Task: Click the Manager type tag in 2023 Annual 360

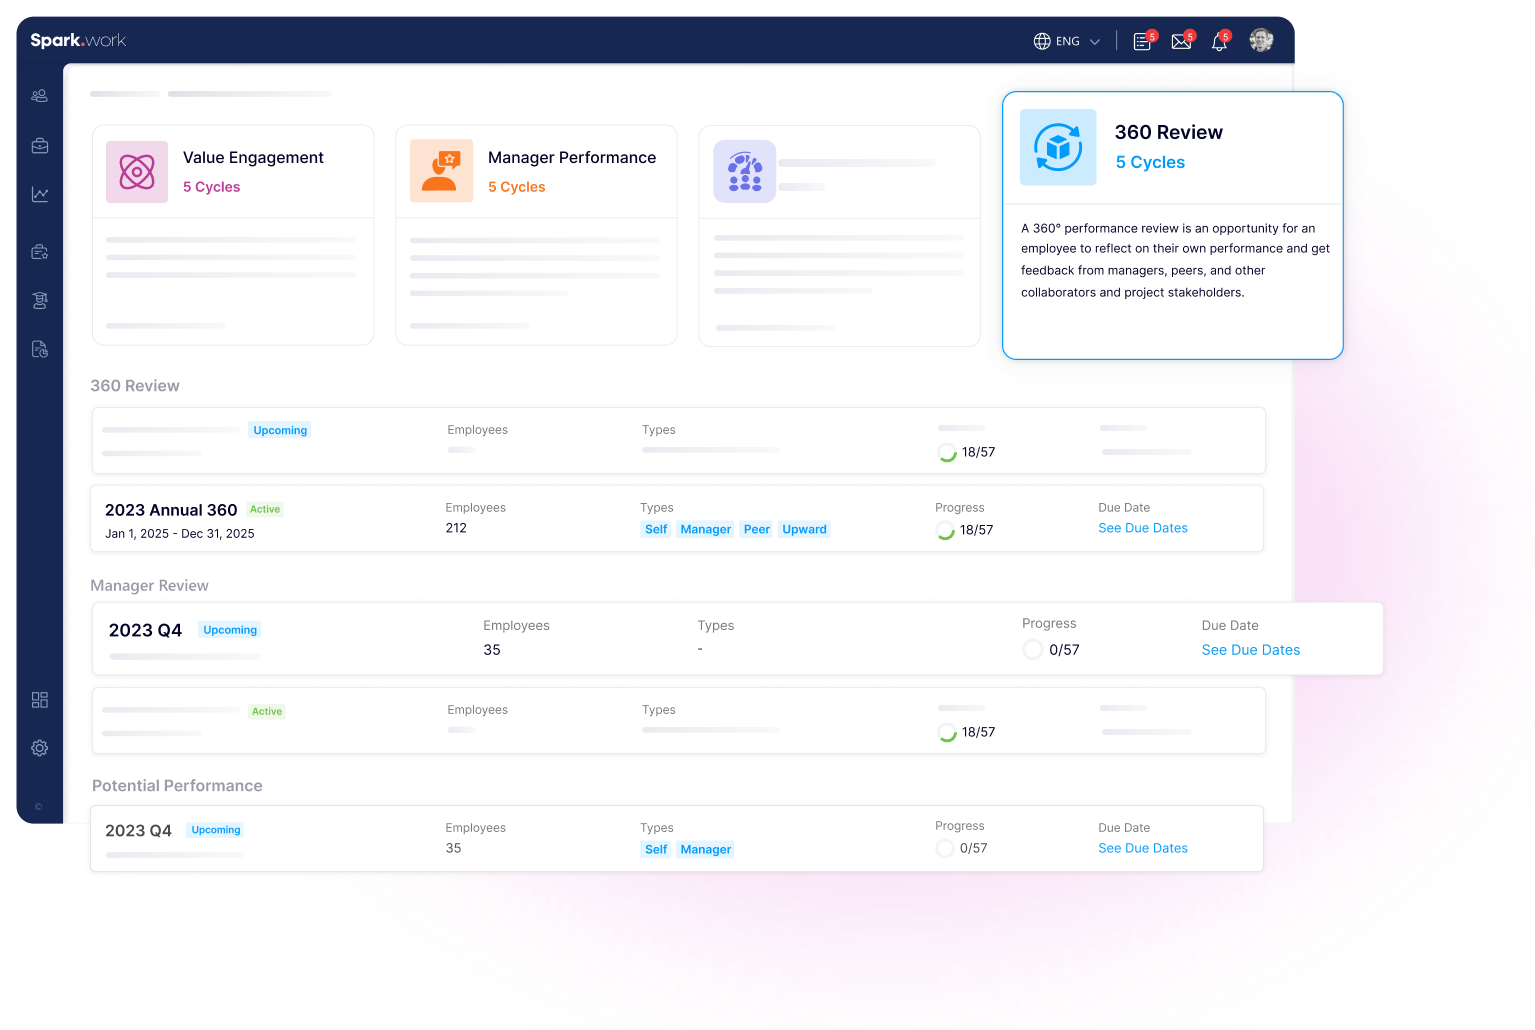Action: click(706, 529)
